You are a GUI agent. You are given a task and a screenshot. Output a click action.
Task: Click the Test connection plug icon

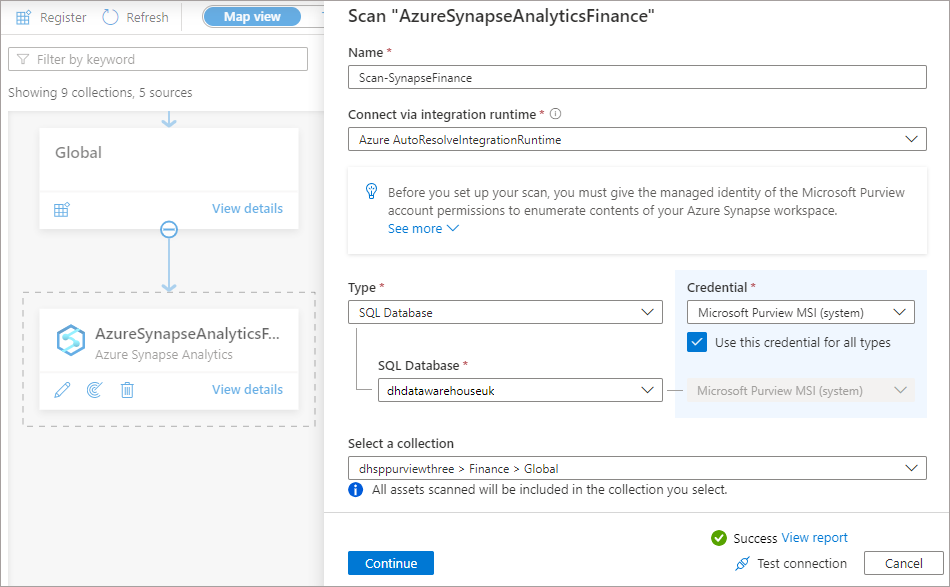click(x=742, y=563)
